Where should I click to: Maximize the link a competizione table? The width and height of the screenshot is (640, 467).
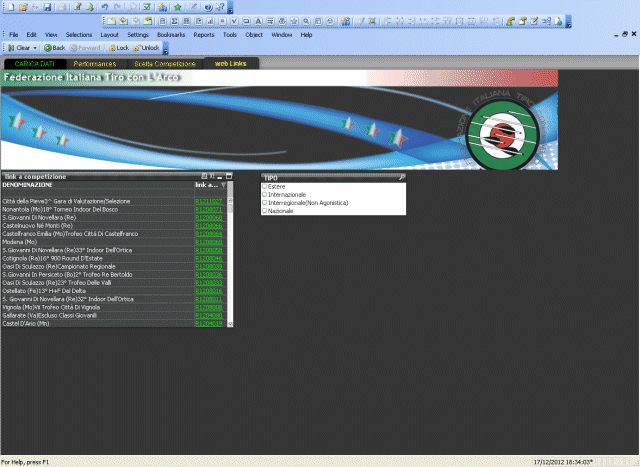click(x=229, y=176)
